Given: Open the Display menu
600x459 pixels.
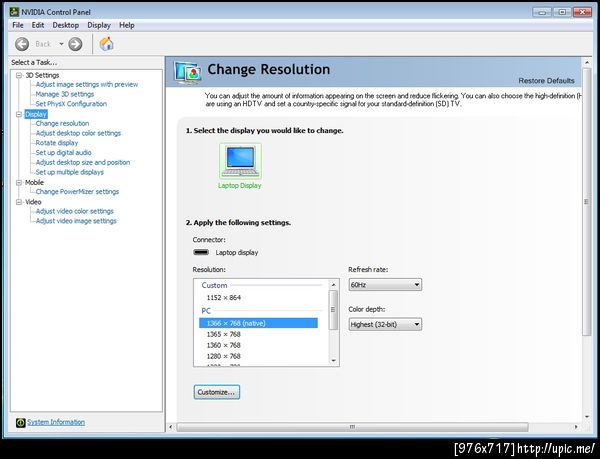Looking at the screenshot, I should pyautogui.click(x=99, y=25).
